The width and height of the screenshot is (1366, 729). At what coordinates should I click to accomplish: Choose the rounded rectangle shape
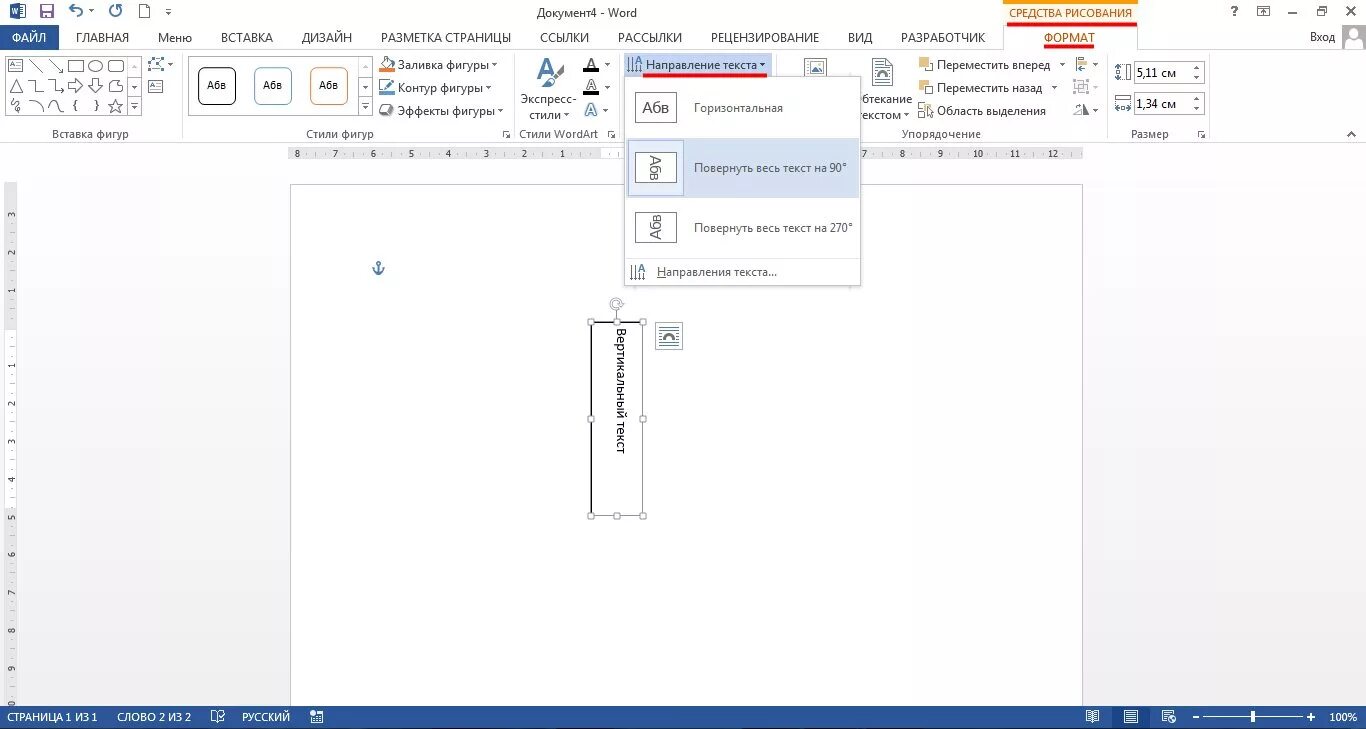115,66
